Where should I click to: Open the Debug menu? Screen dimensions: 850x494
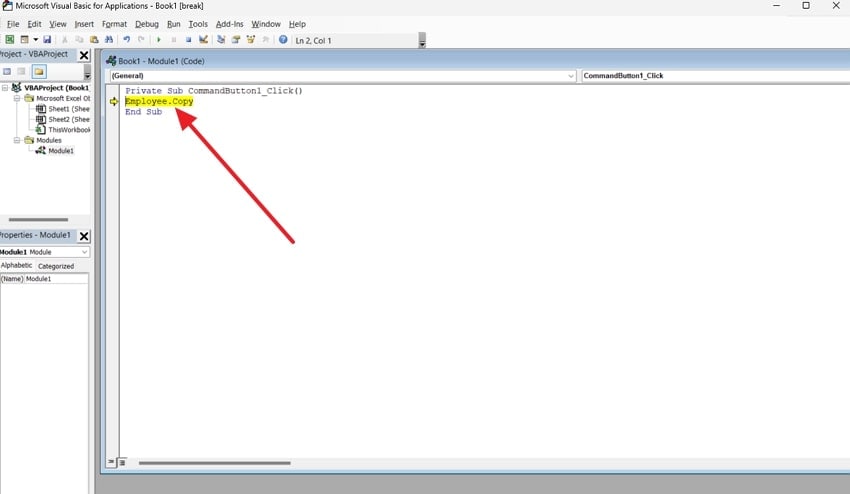147,24
